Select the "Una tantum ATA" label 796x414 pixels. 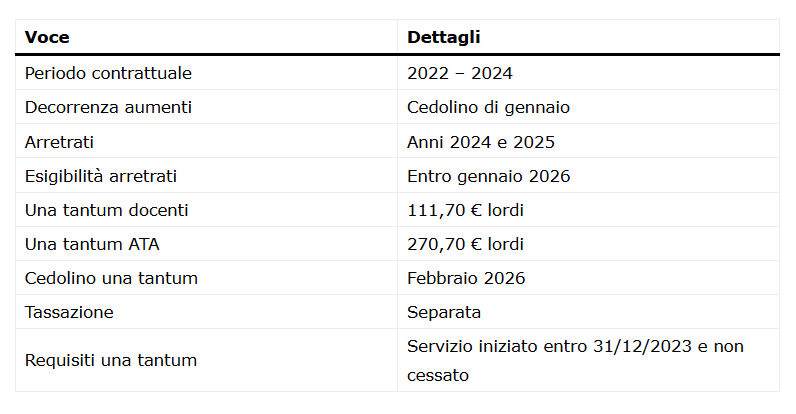(92, 244)
